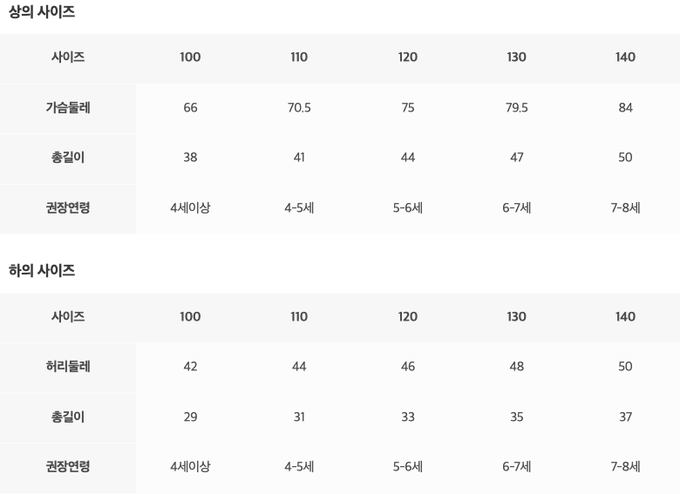Click bottoms length value 33
The width and height of the screenshot is (680, 494).
point(408,417)
